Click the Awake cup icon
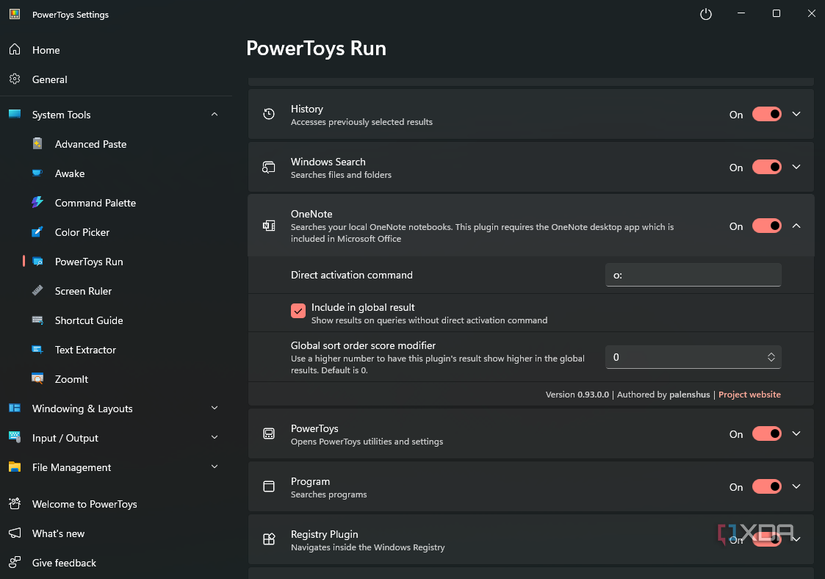The image size is (825, 579). point(37,173)
